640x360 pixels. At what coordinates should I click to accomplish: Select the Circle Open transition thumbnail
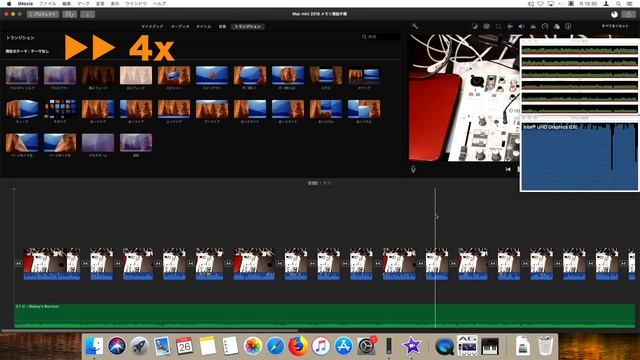tap(250, 75)
